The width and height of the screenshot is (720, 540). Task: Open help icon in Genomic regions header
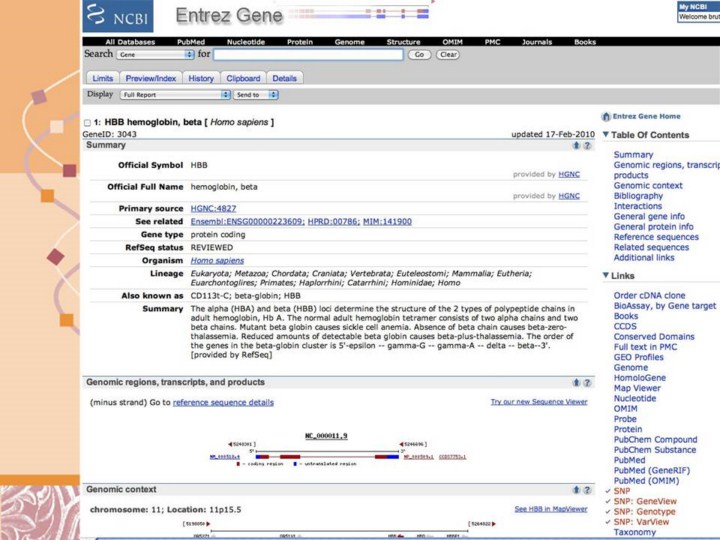(x=588, y=382)
